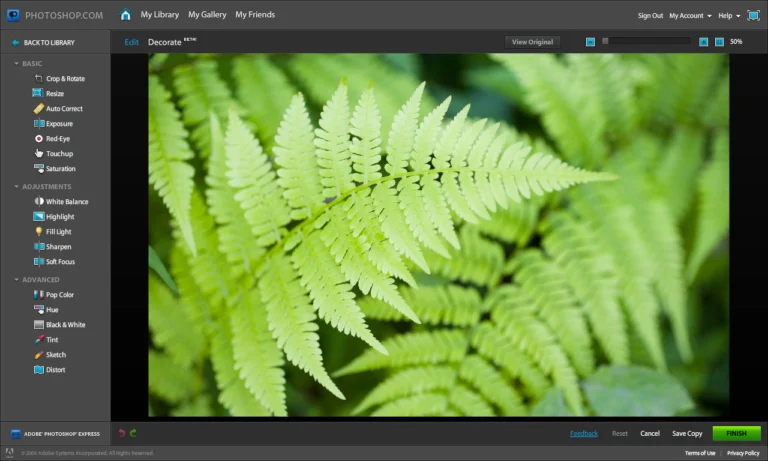Apply the Black & White icon
Image resolution: width=768 pixels, height=461 pixels.
pos(39,324)
